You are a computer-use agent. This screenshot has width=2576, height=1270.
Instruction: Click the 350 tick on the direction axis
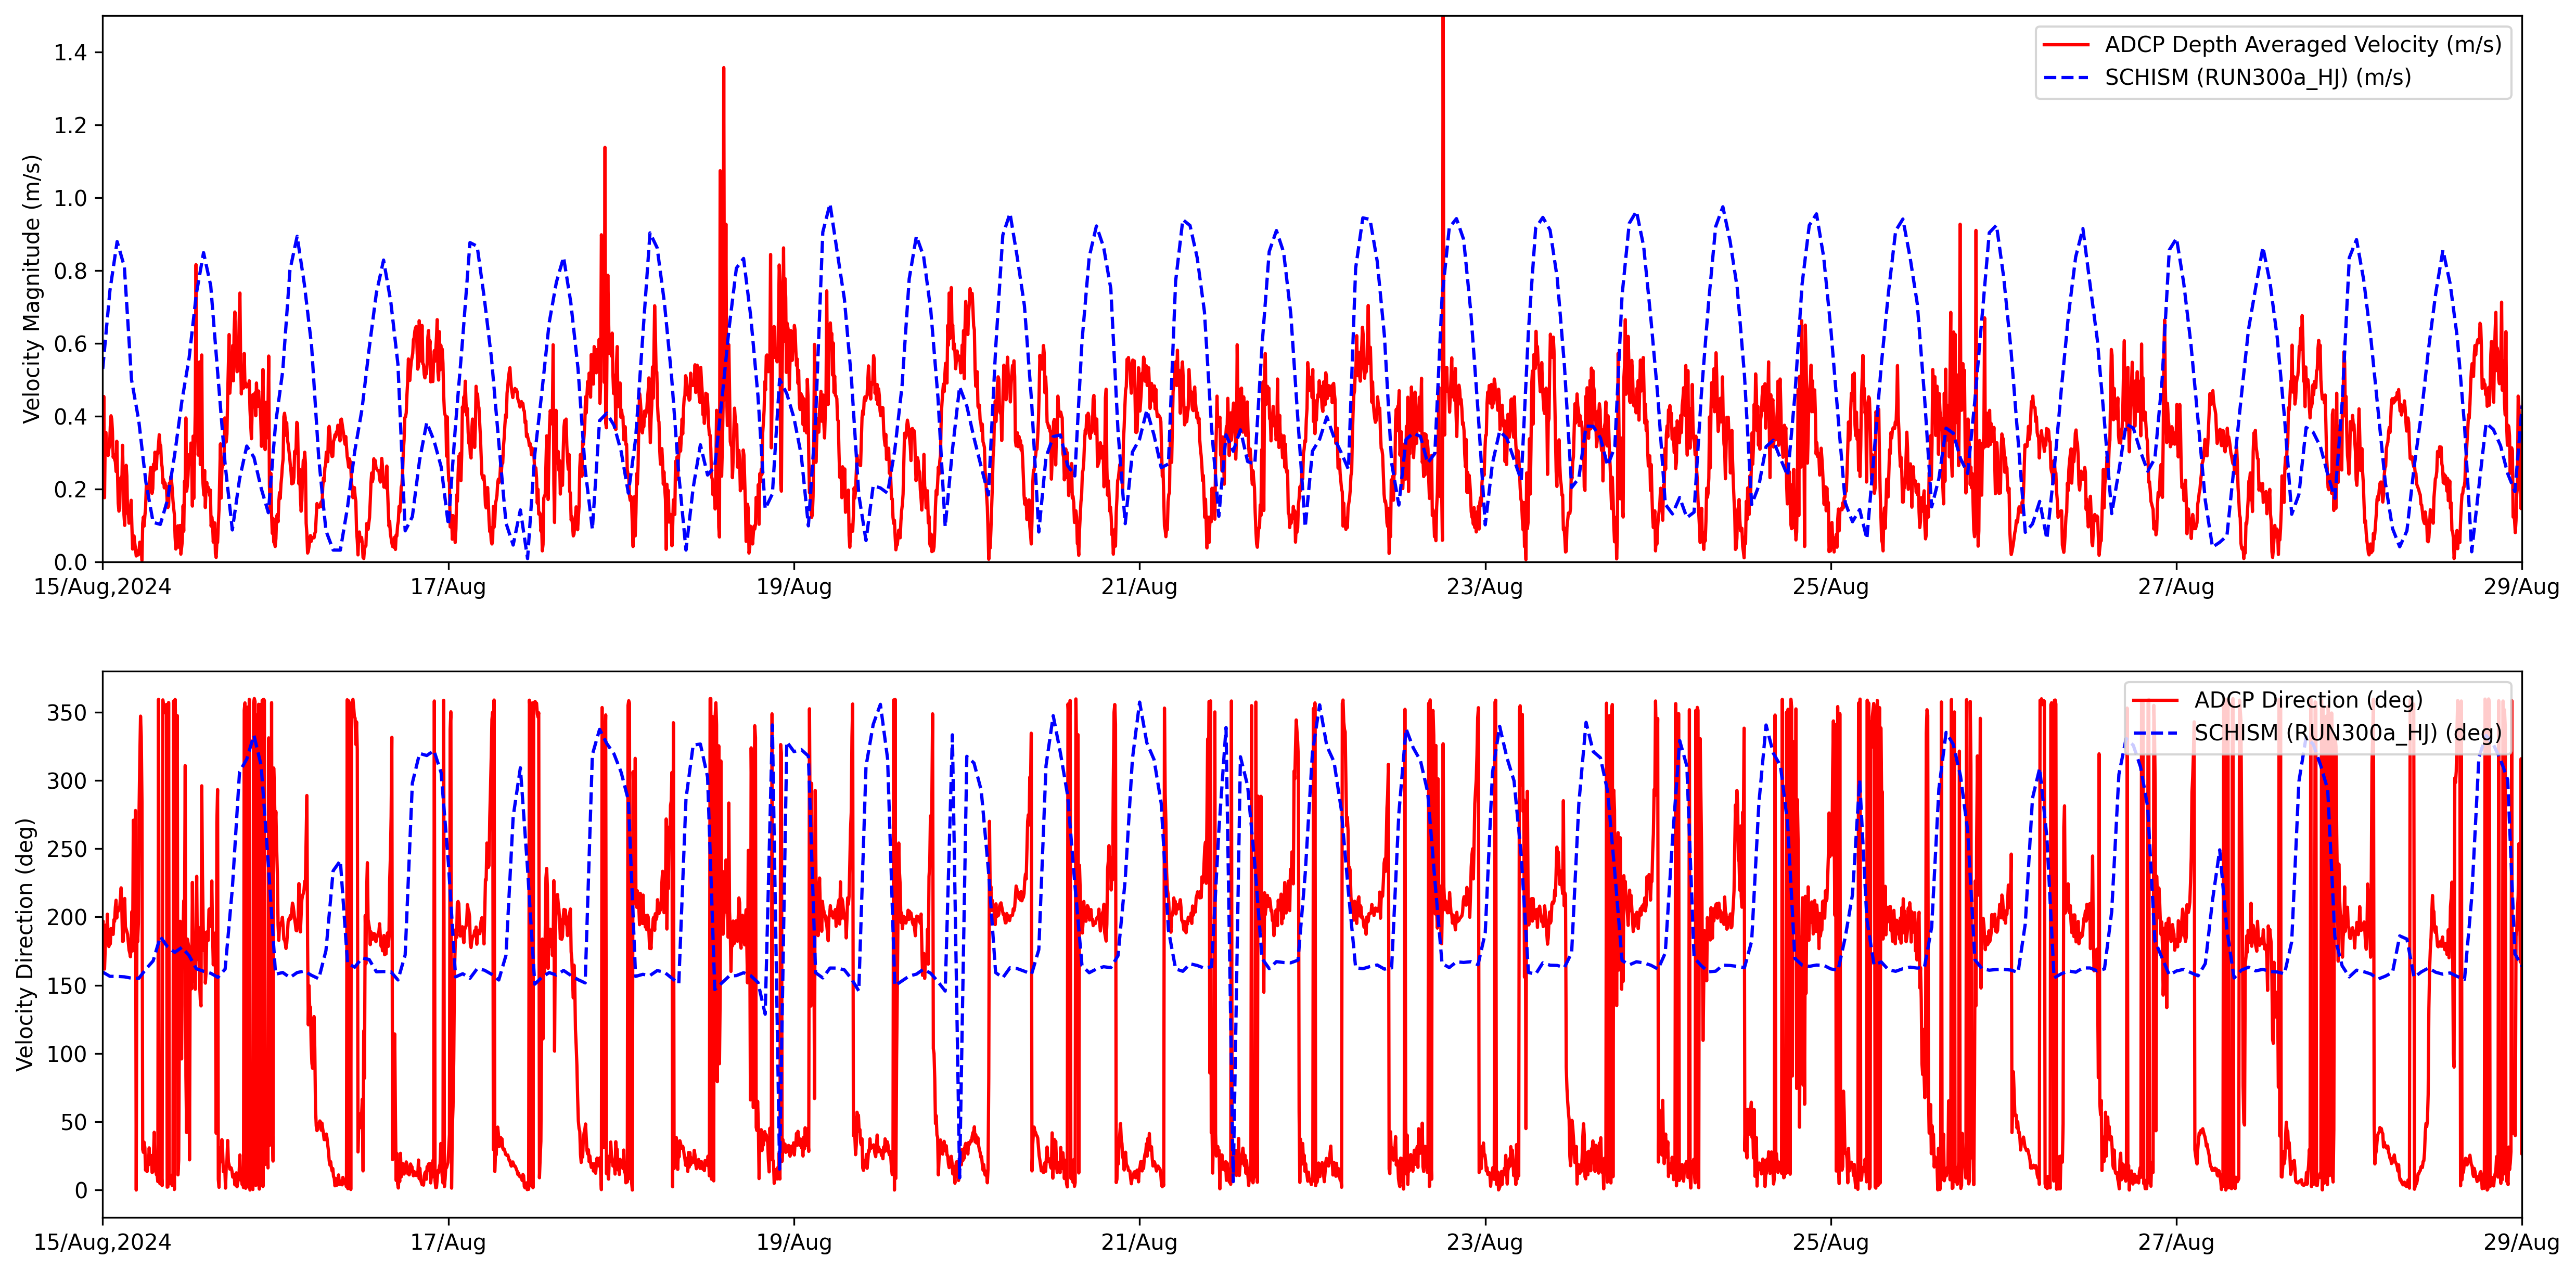point(67,713)
